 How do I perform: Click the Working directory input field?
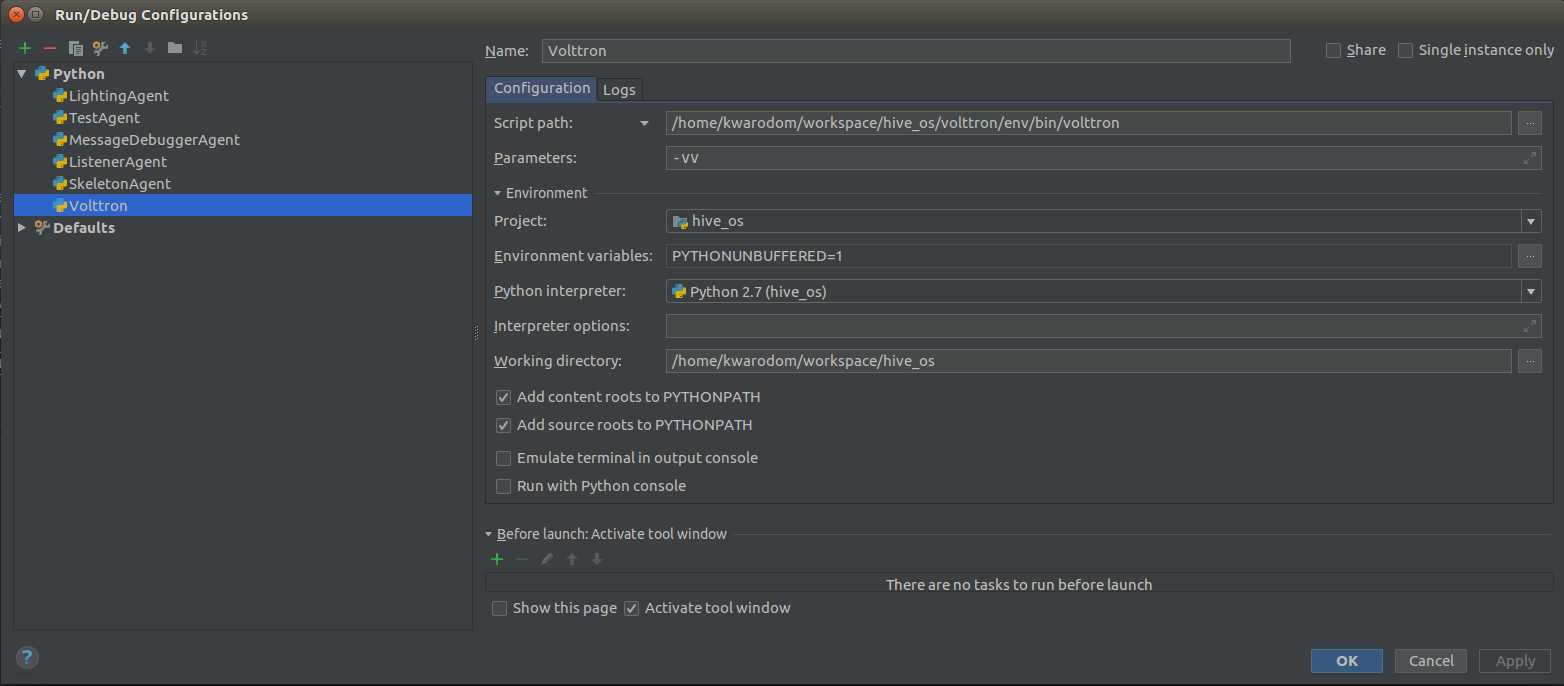click(x=1089, y=361)
